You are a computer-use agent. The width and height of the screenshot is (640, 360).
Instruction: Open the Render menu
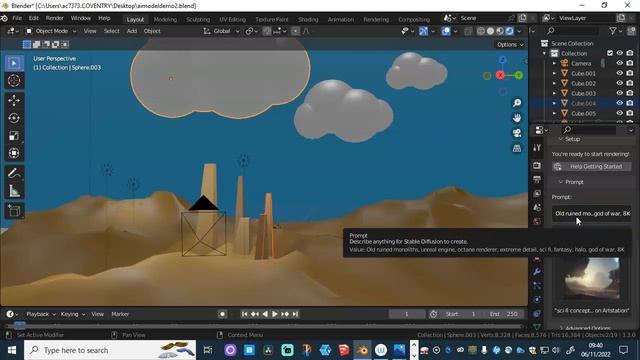point(55,18)
